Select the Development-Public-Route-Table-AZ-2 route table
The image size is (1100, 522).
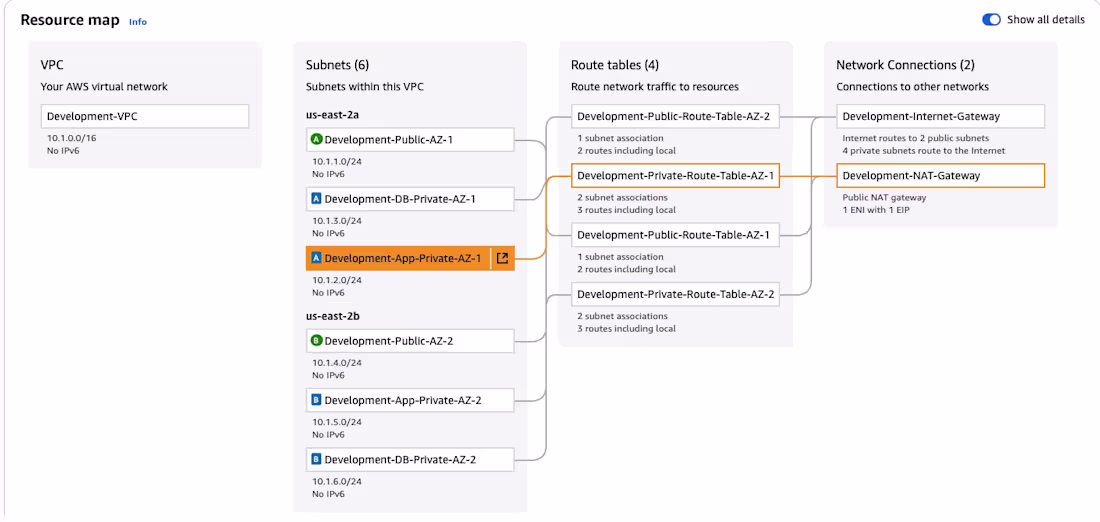[673, 116]
